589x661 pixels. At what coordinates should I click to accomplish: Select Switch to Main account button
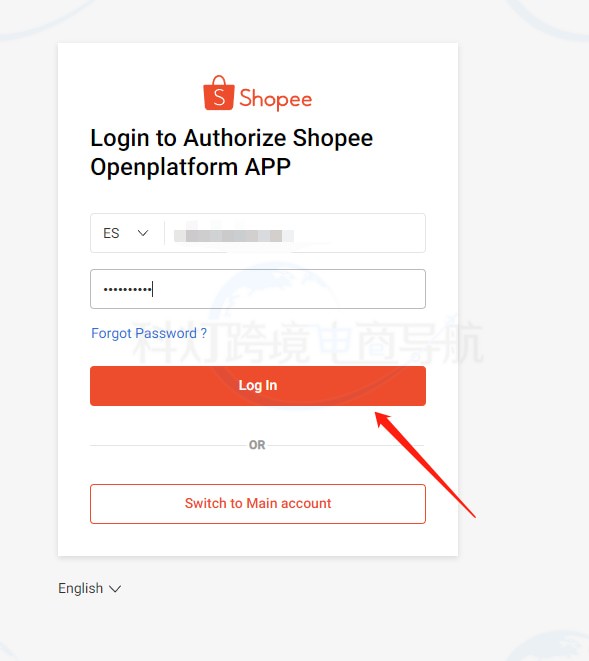[x=258, y=504]
